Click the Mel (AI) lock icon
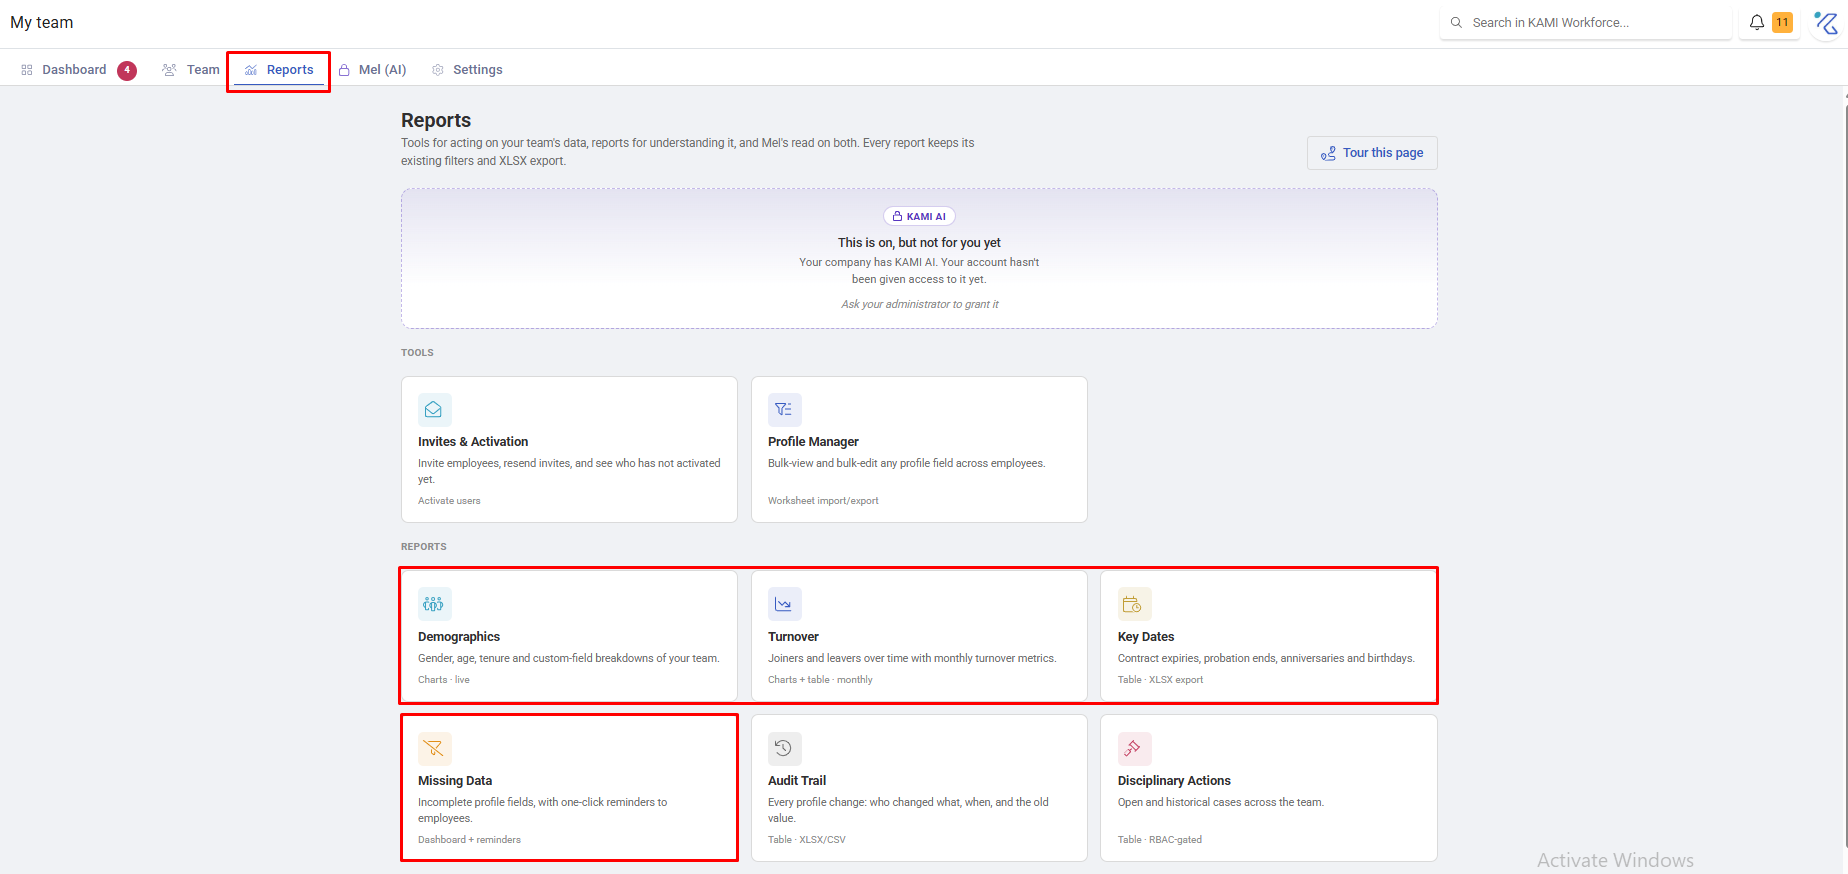Screen dimensions: 1848x874 tap(344, 70)
